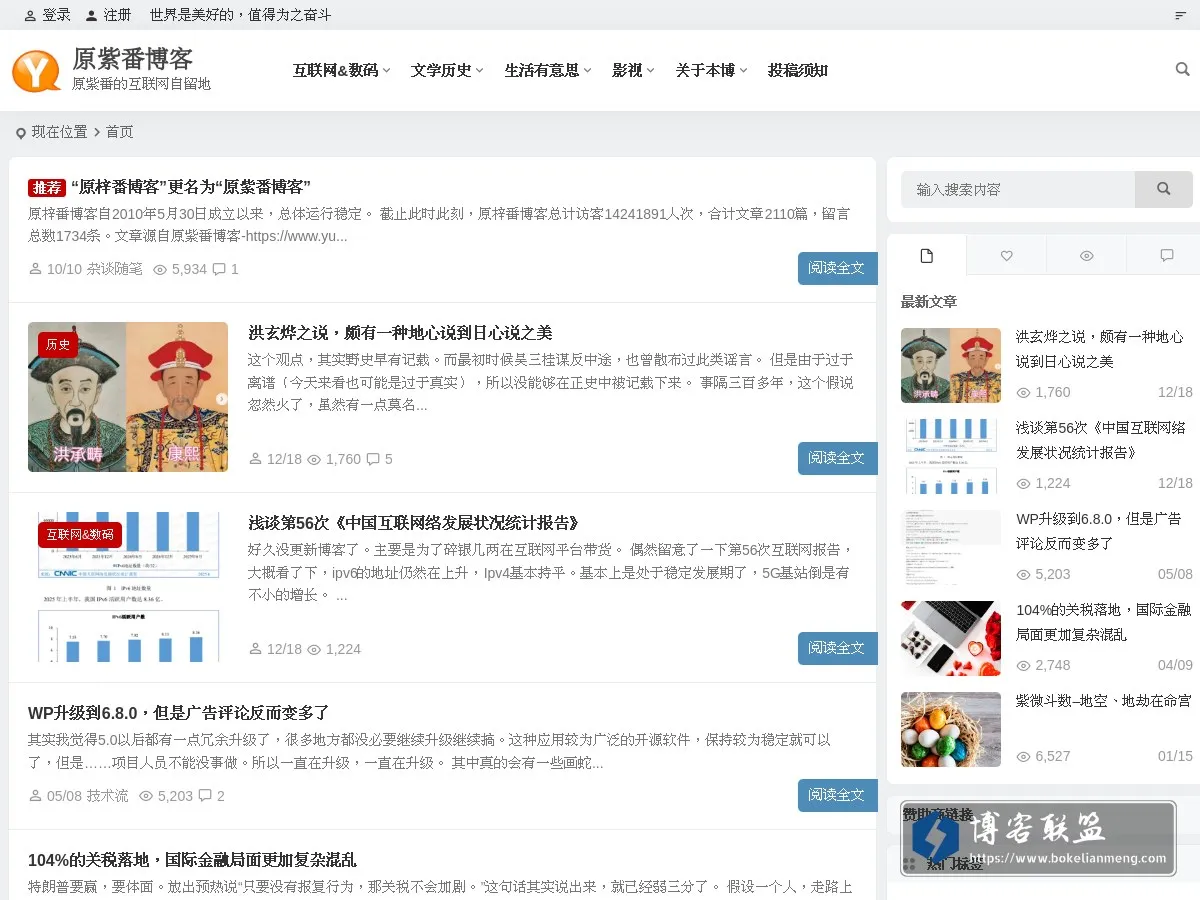Click the 推荐 red badge
The height and width of the screenshot is (900, 1200).
[x=47, y=187]
